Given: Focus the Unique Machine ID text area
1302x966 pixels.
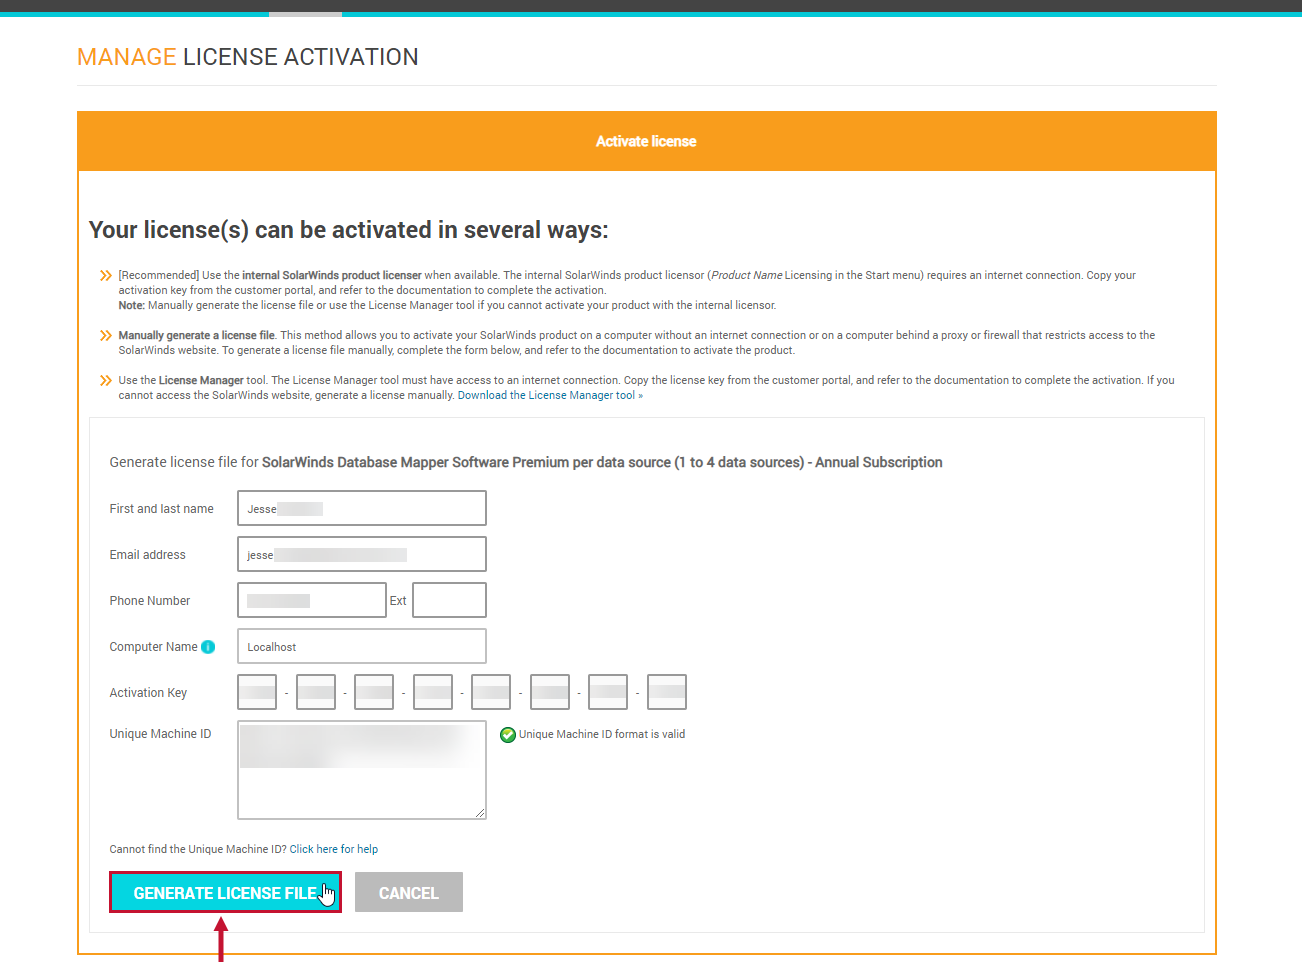Looking at the screenshot, I should [x=361, y=770].
